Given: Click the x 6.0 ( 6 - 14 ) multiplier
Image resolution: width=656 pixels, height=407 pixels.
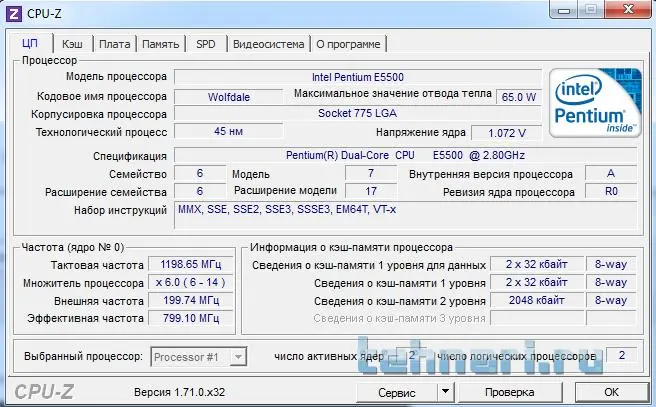Looking at the screenshot, I should tap(191, 282).
